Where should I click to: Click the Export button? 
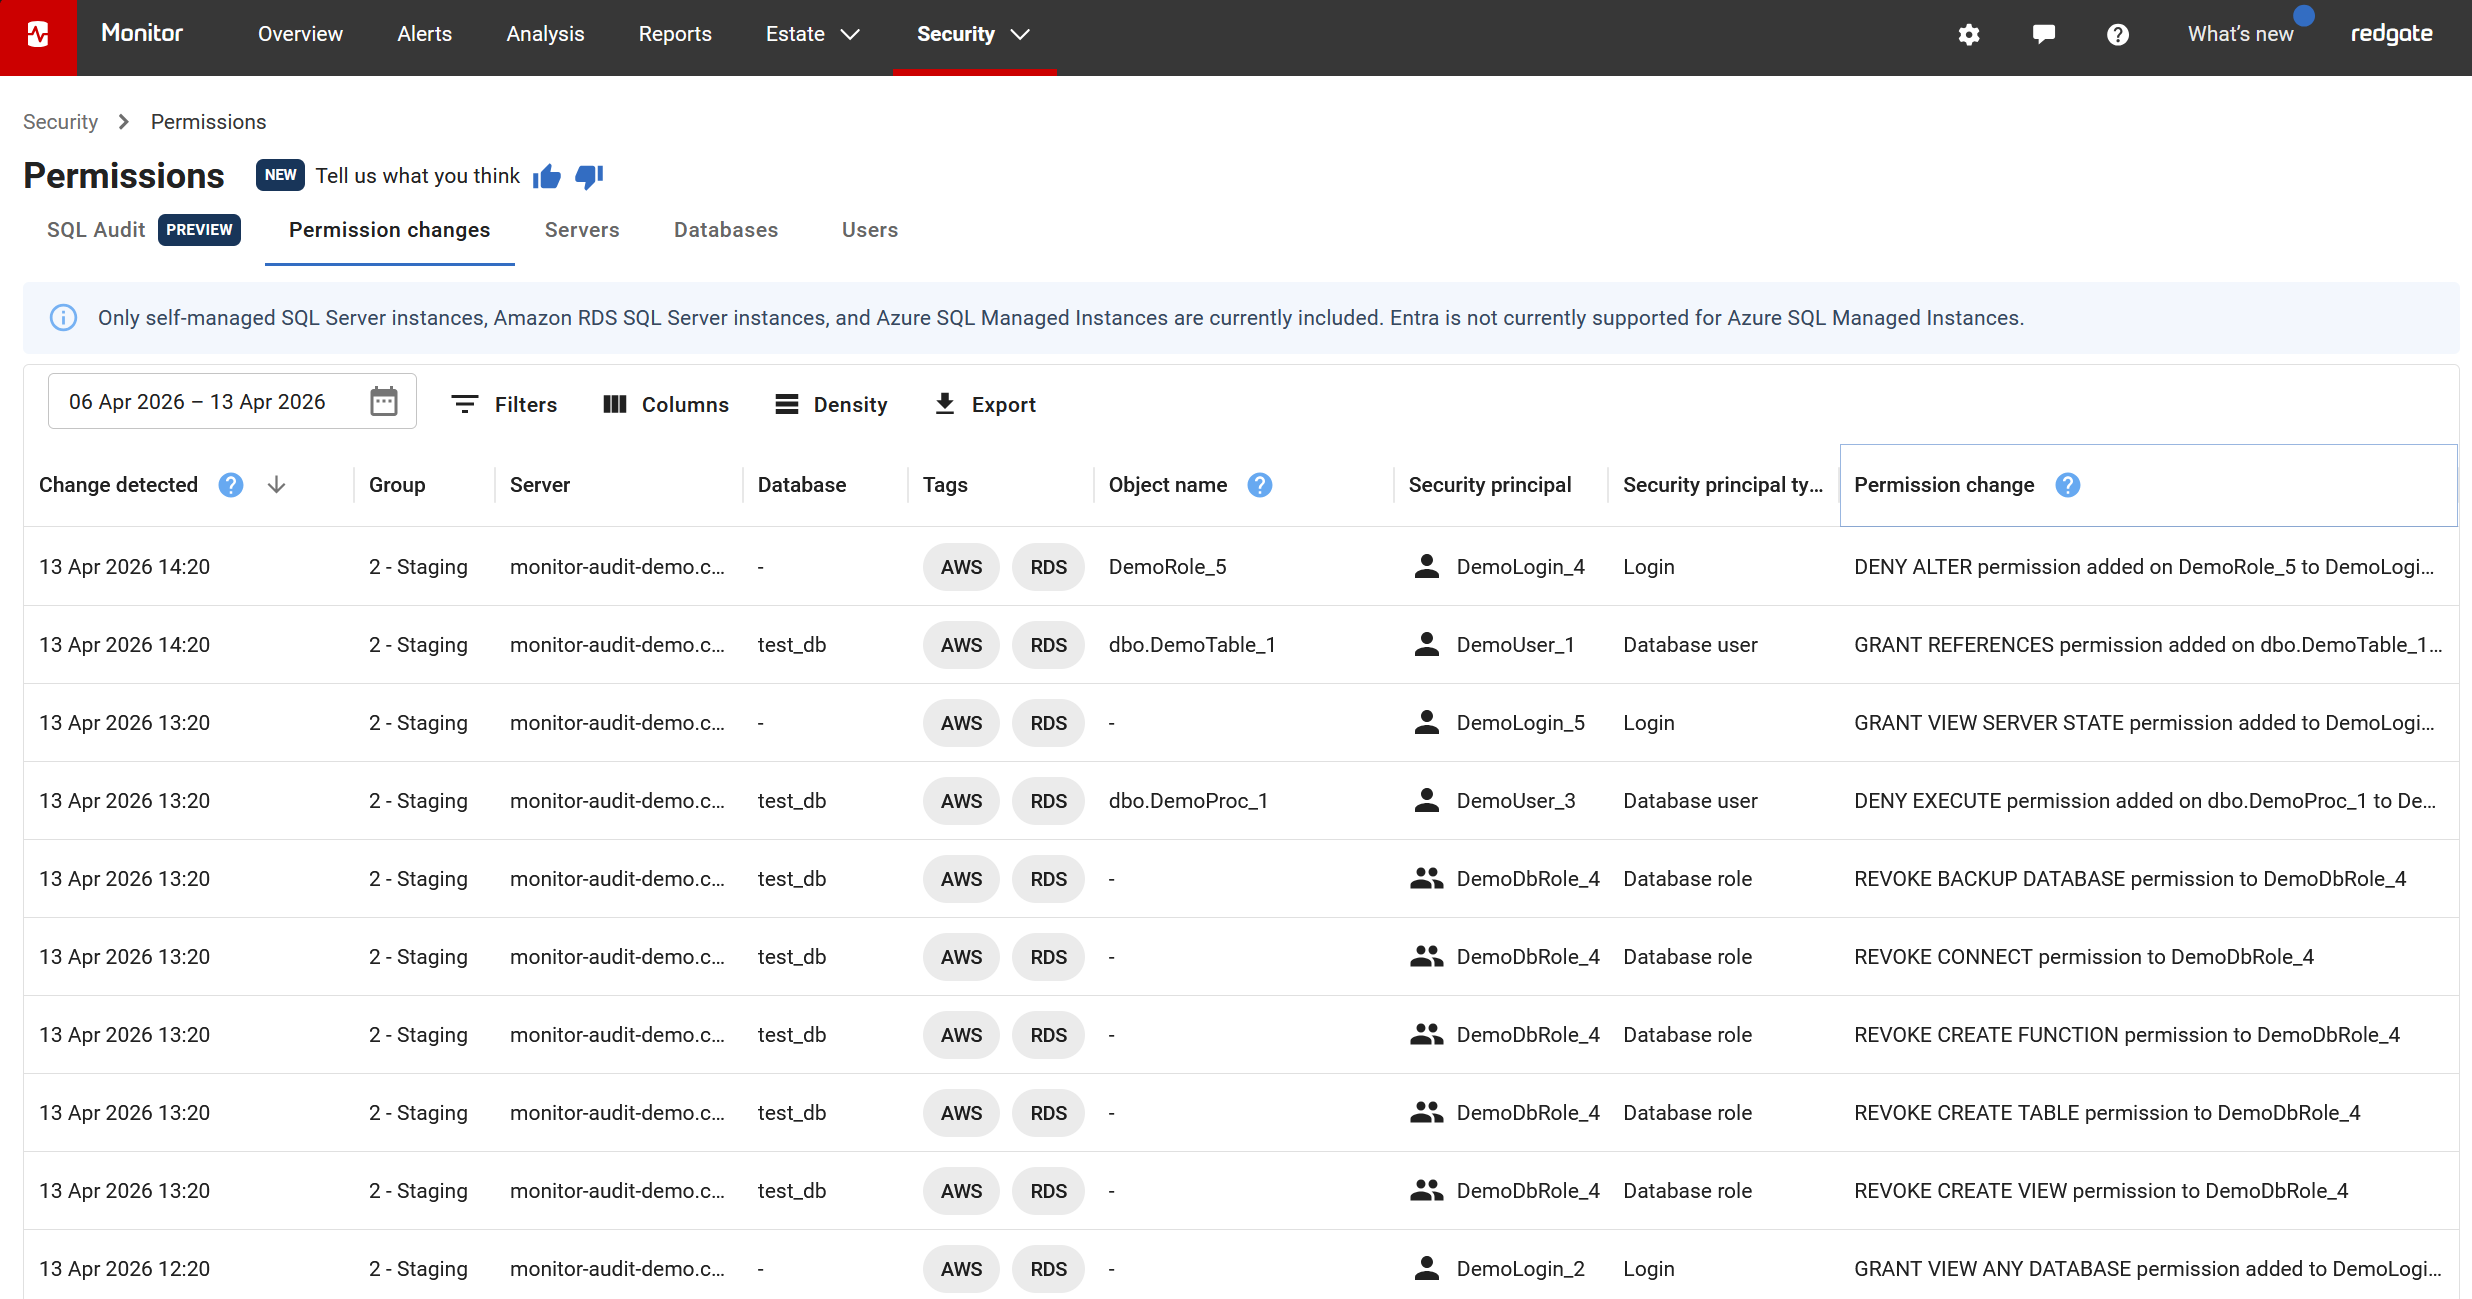(985, 405)
